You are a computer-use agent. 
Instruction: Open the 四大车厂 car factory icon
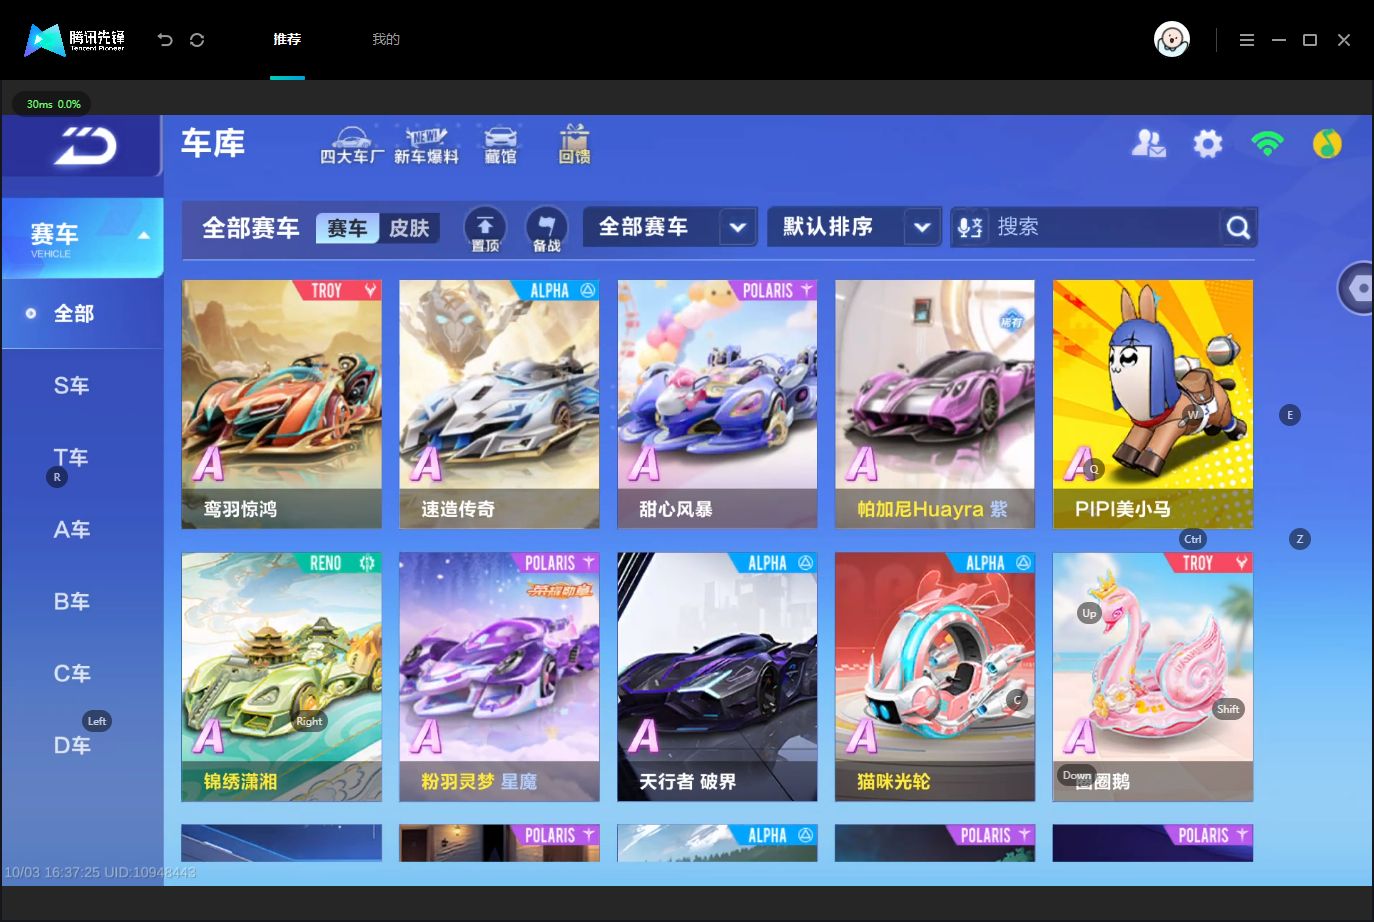point(352,146)
